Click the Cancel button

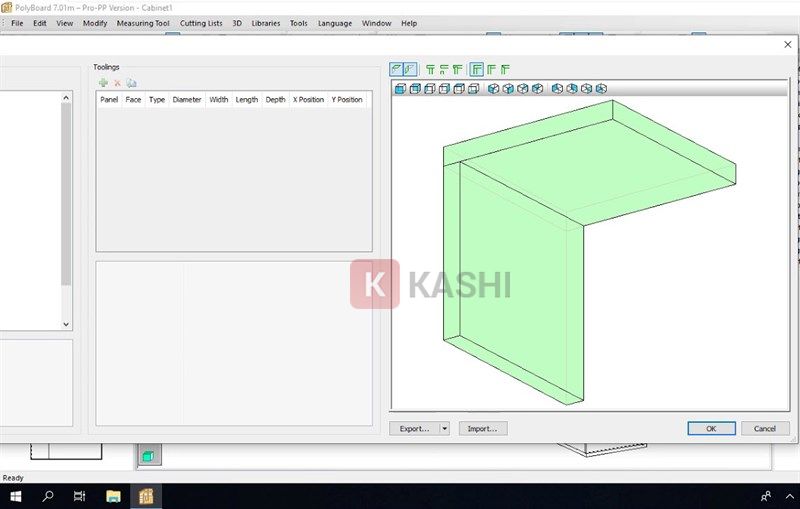(x=765, y=428)
